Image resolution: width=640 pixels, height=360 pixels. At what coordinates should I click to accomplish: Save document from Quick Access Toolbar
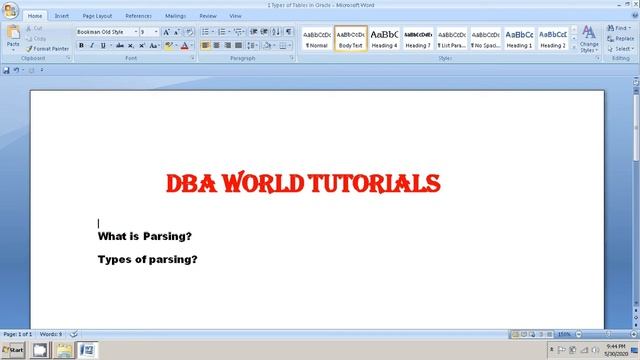[x=6, y=70]
